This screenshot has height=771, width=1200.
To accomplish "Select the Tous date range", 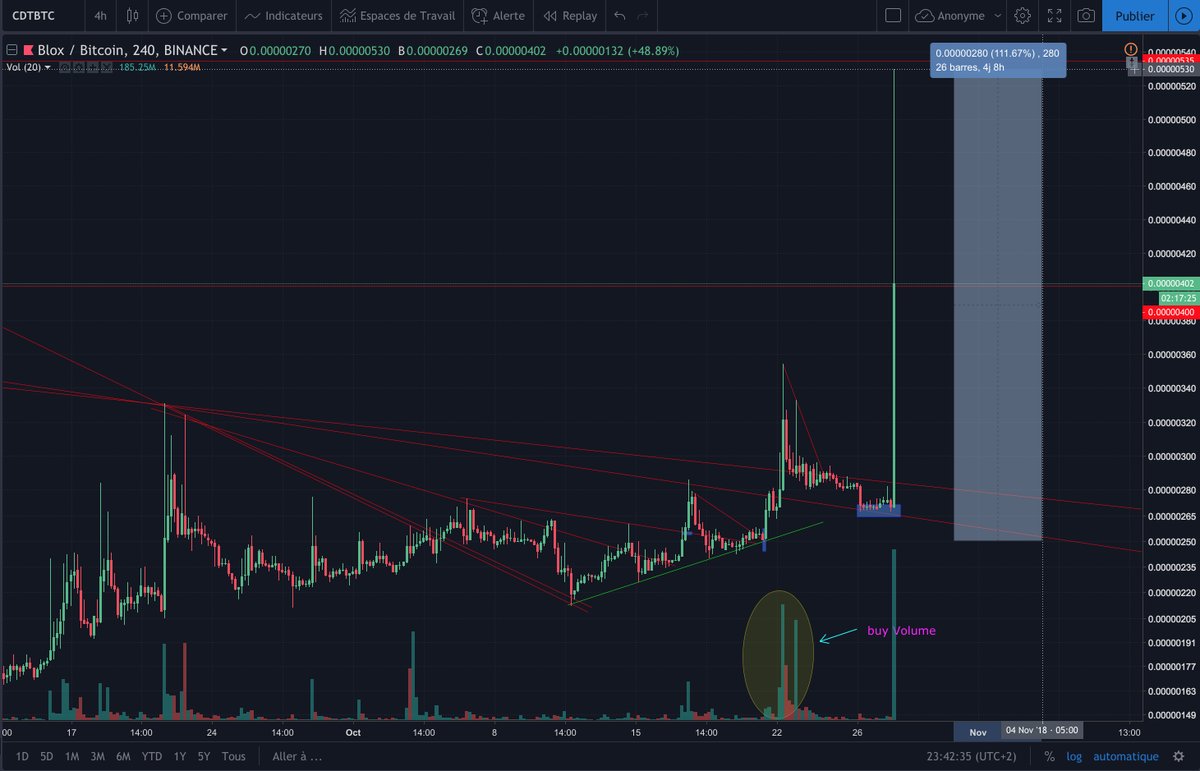I will tap(233, 756).
